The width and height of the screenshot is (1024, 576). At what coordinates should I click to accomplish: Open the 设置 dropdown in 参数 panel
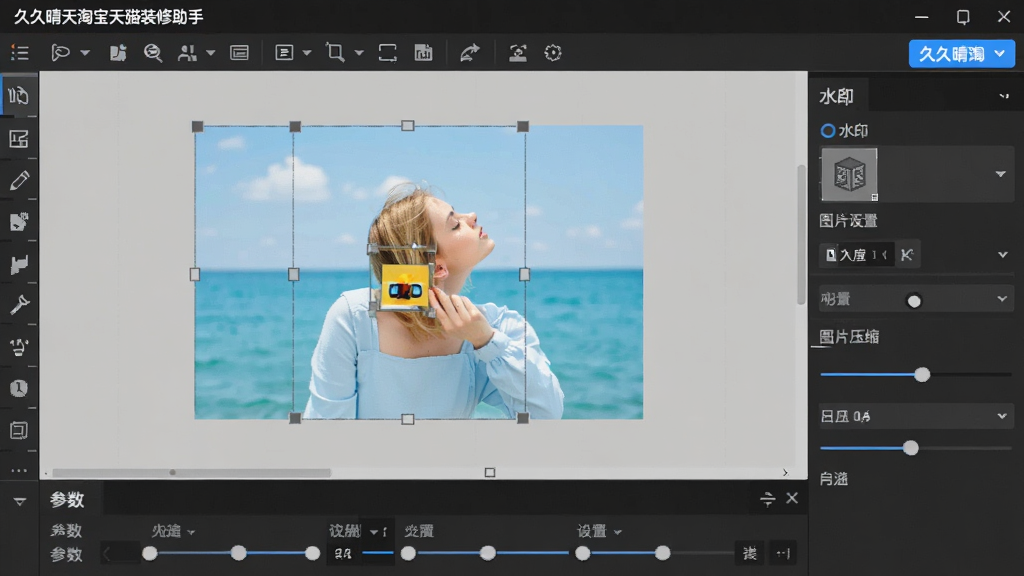(598, 532)
